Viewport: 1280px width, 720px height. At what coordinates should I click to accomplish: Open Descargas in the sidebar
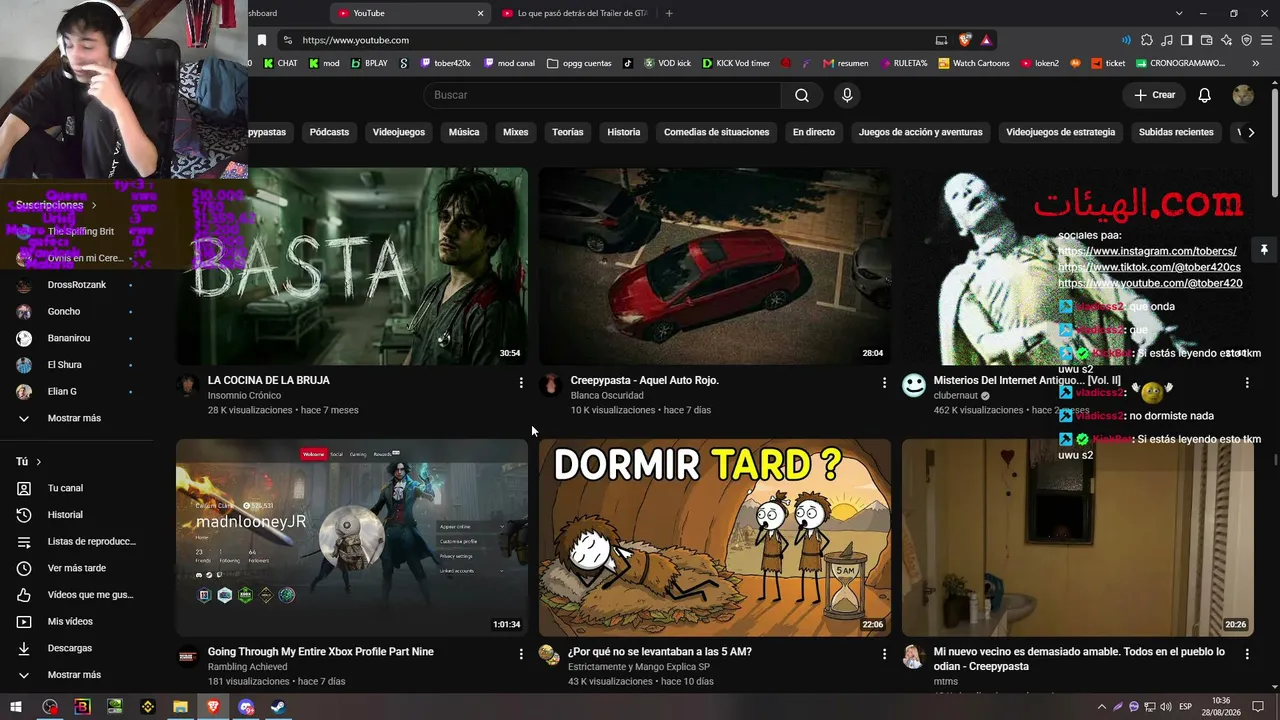click(x=70, y=648)
